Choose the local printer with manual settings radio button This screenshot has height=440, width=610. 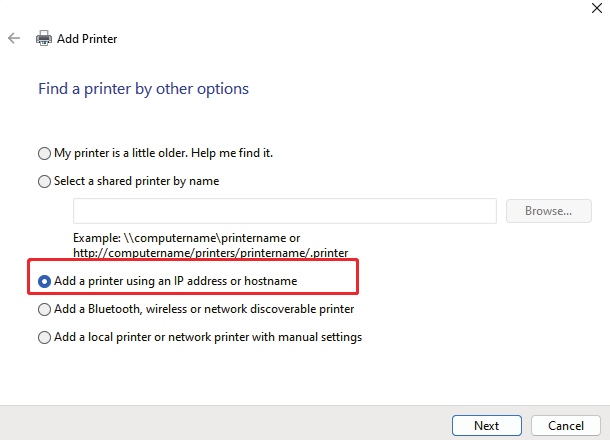[x=44, y=338]
